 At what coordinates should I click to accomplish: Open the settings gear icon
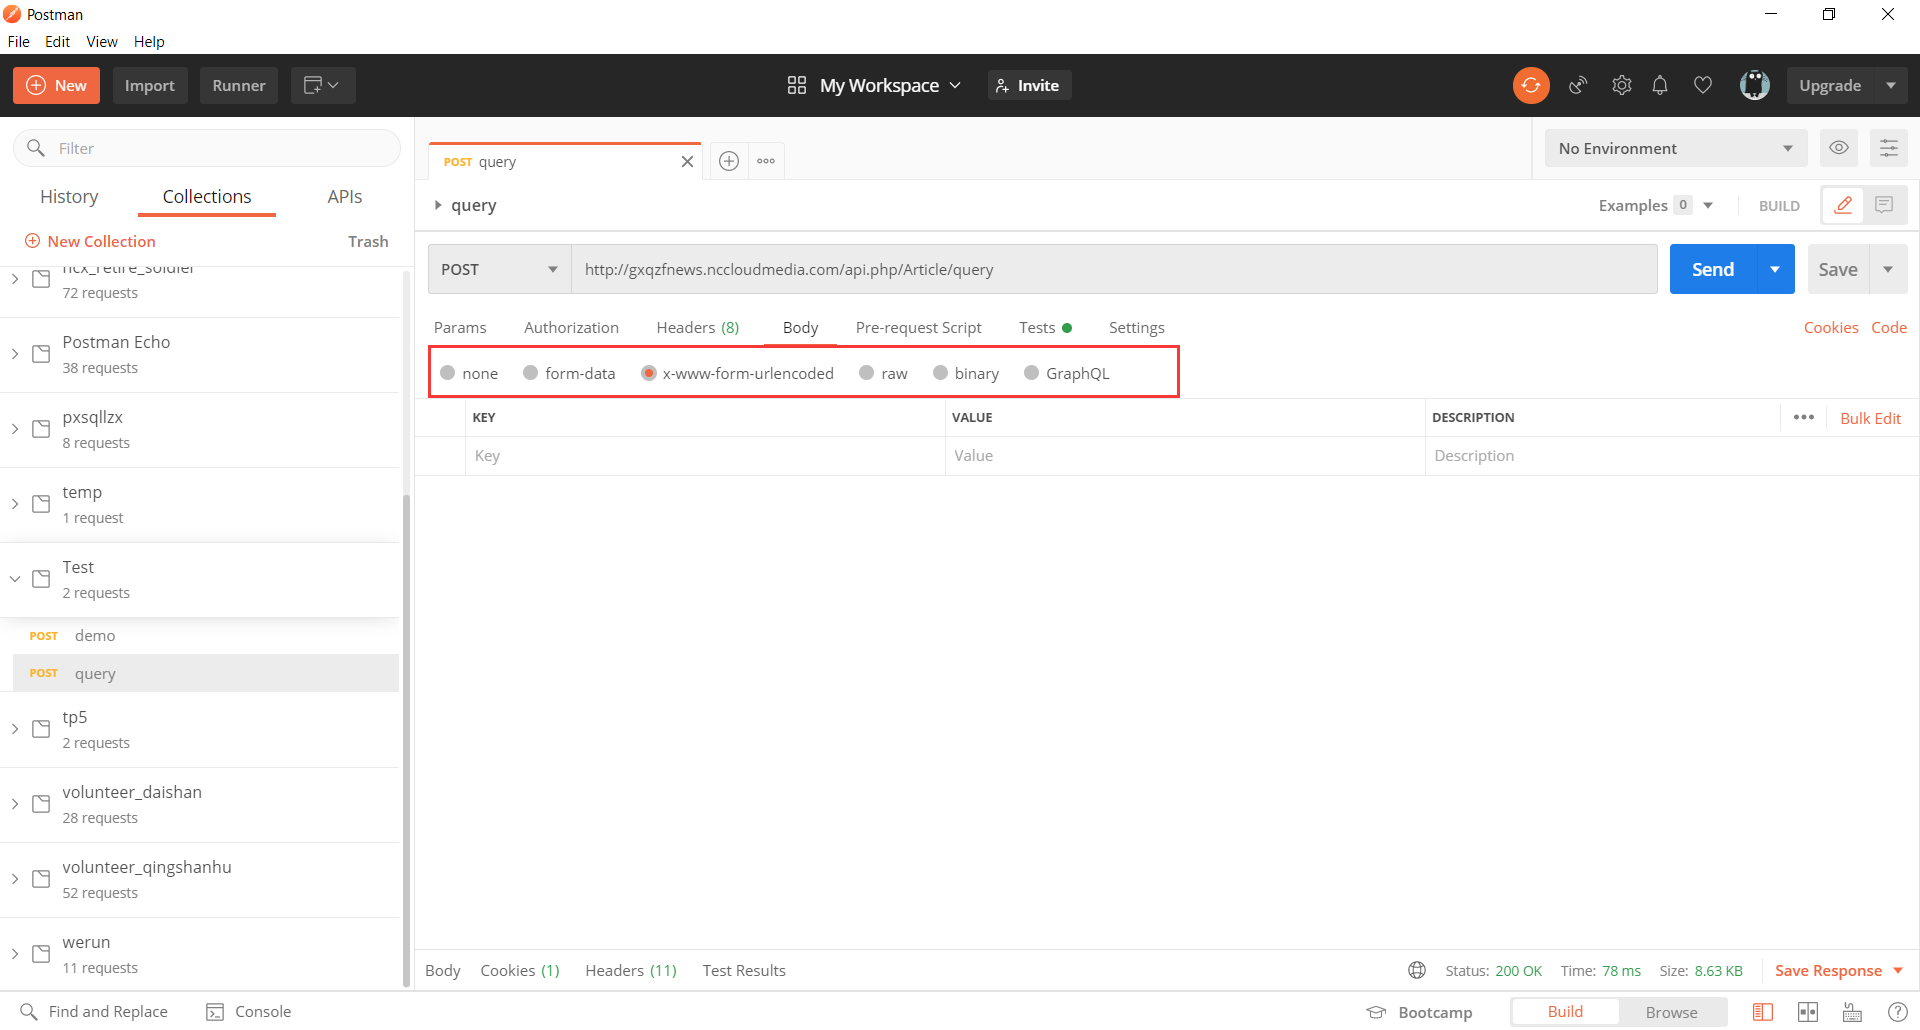pos(1622,85)
